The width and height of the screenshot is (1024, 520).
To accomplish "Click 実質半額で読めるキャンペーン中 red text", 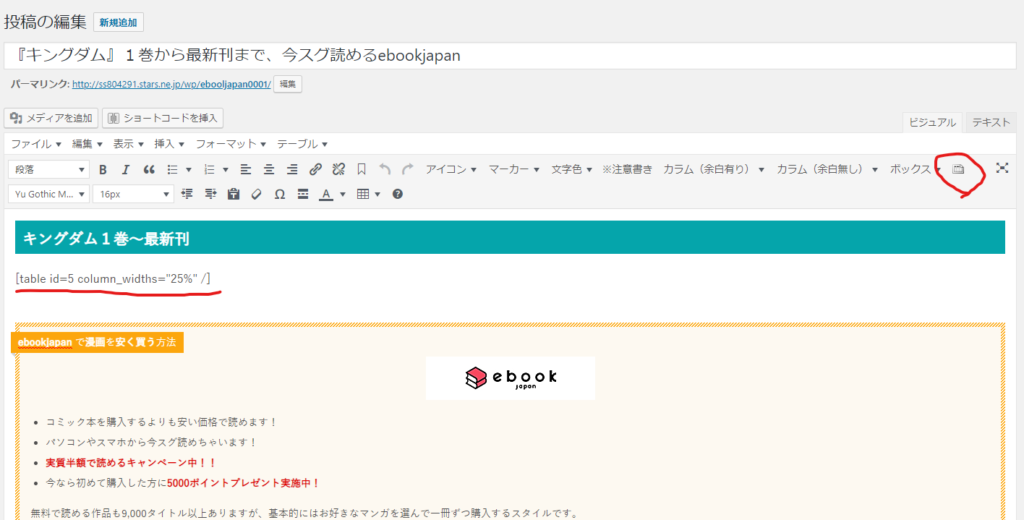I will tap(131, 463).
